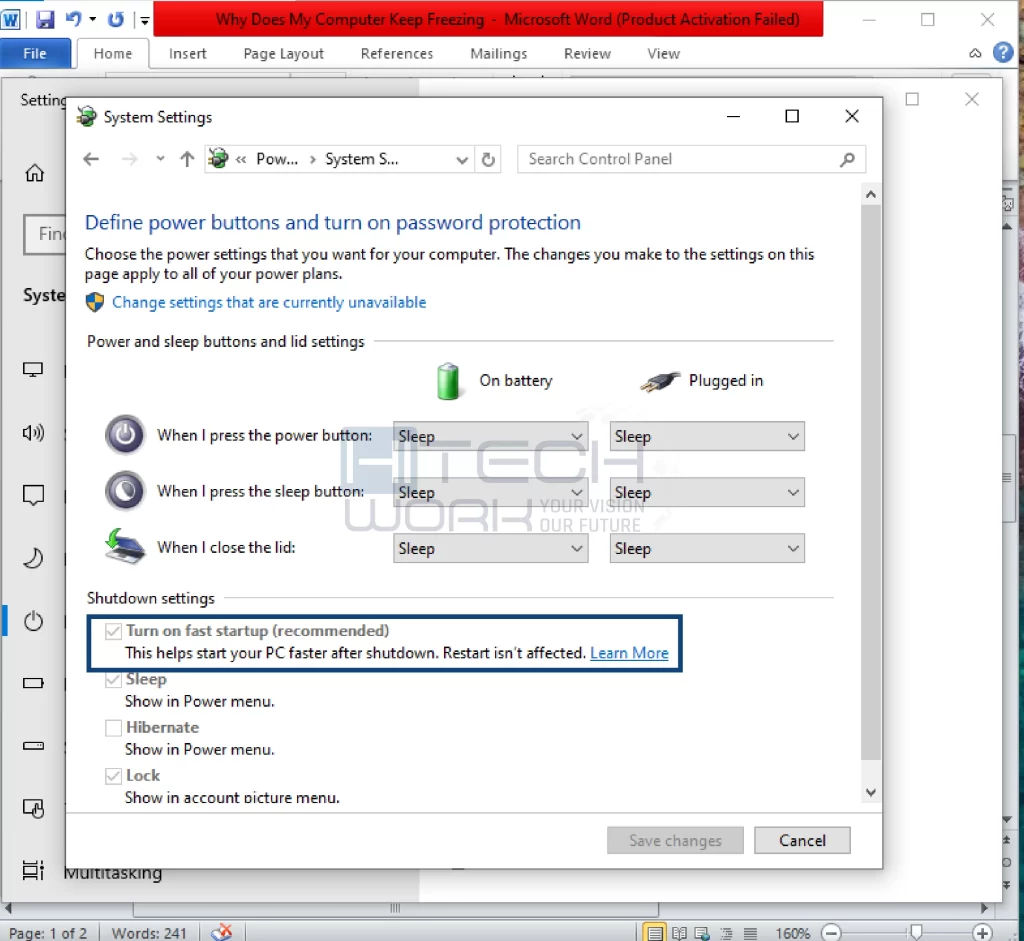This screenshot has width=1024, height=941.
Task: Open sleep button On battery dropdown
Action: (x=490, y=492)
